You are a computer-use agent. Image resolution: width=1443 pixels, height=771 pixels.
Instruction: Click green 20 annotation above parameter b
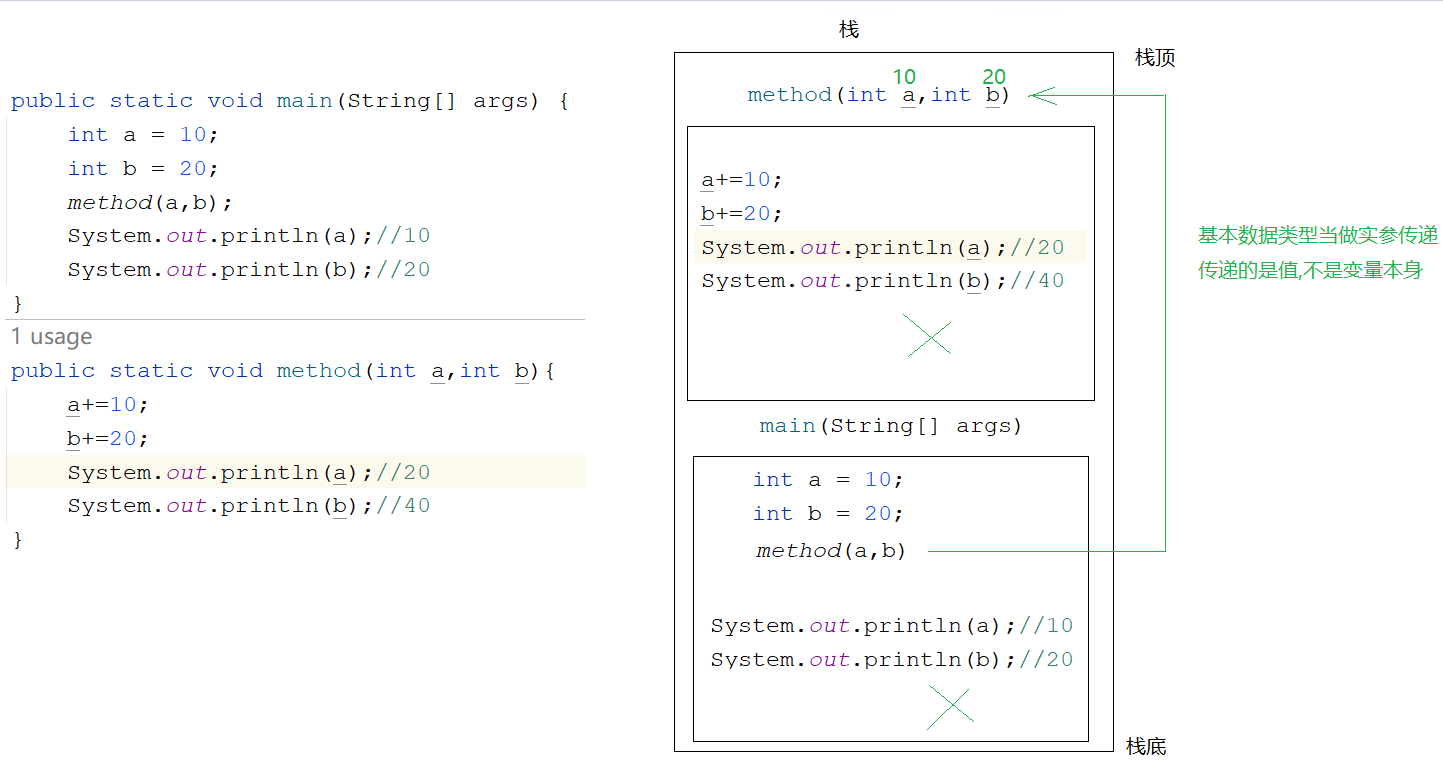[x=994, y=77]
